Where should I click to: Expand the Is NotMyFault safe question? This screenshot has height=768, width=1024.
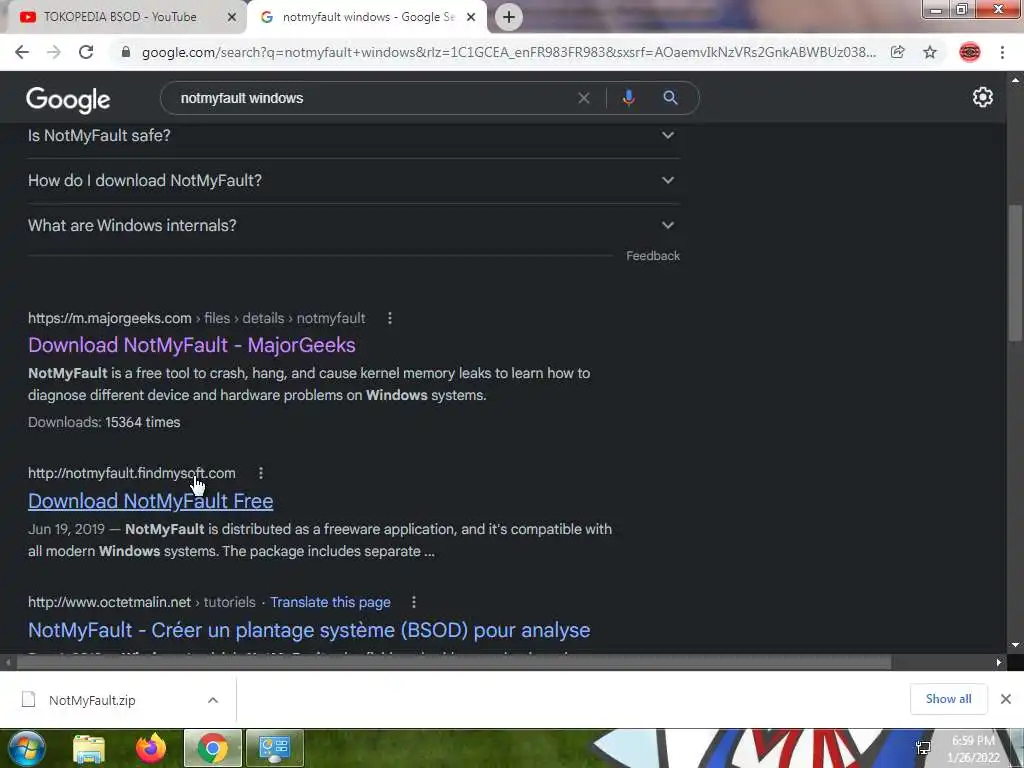(353, 135)
